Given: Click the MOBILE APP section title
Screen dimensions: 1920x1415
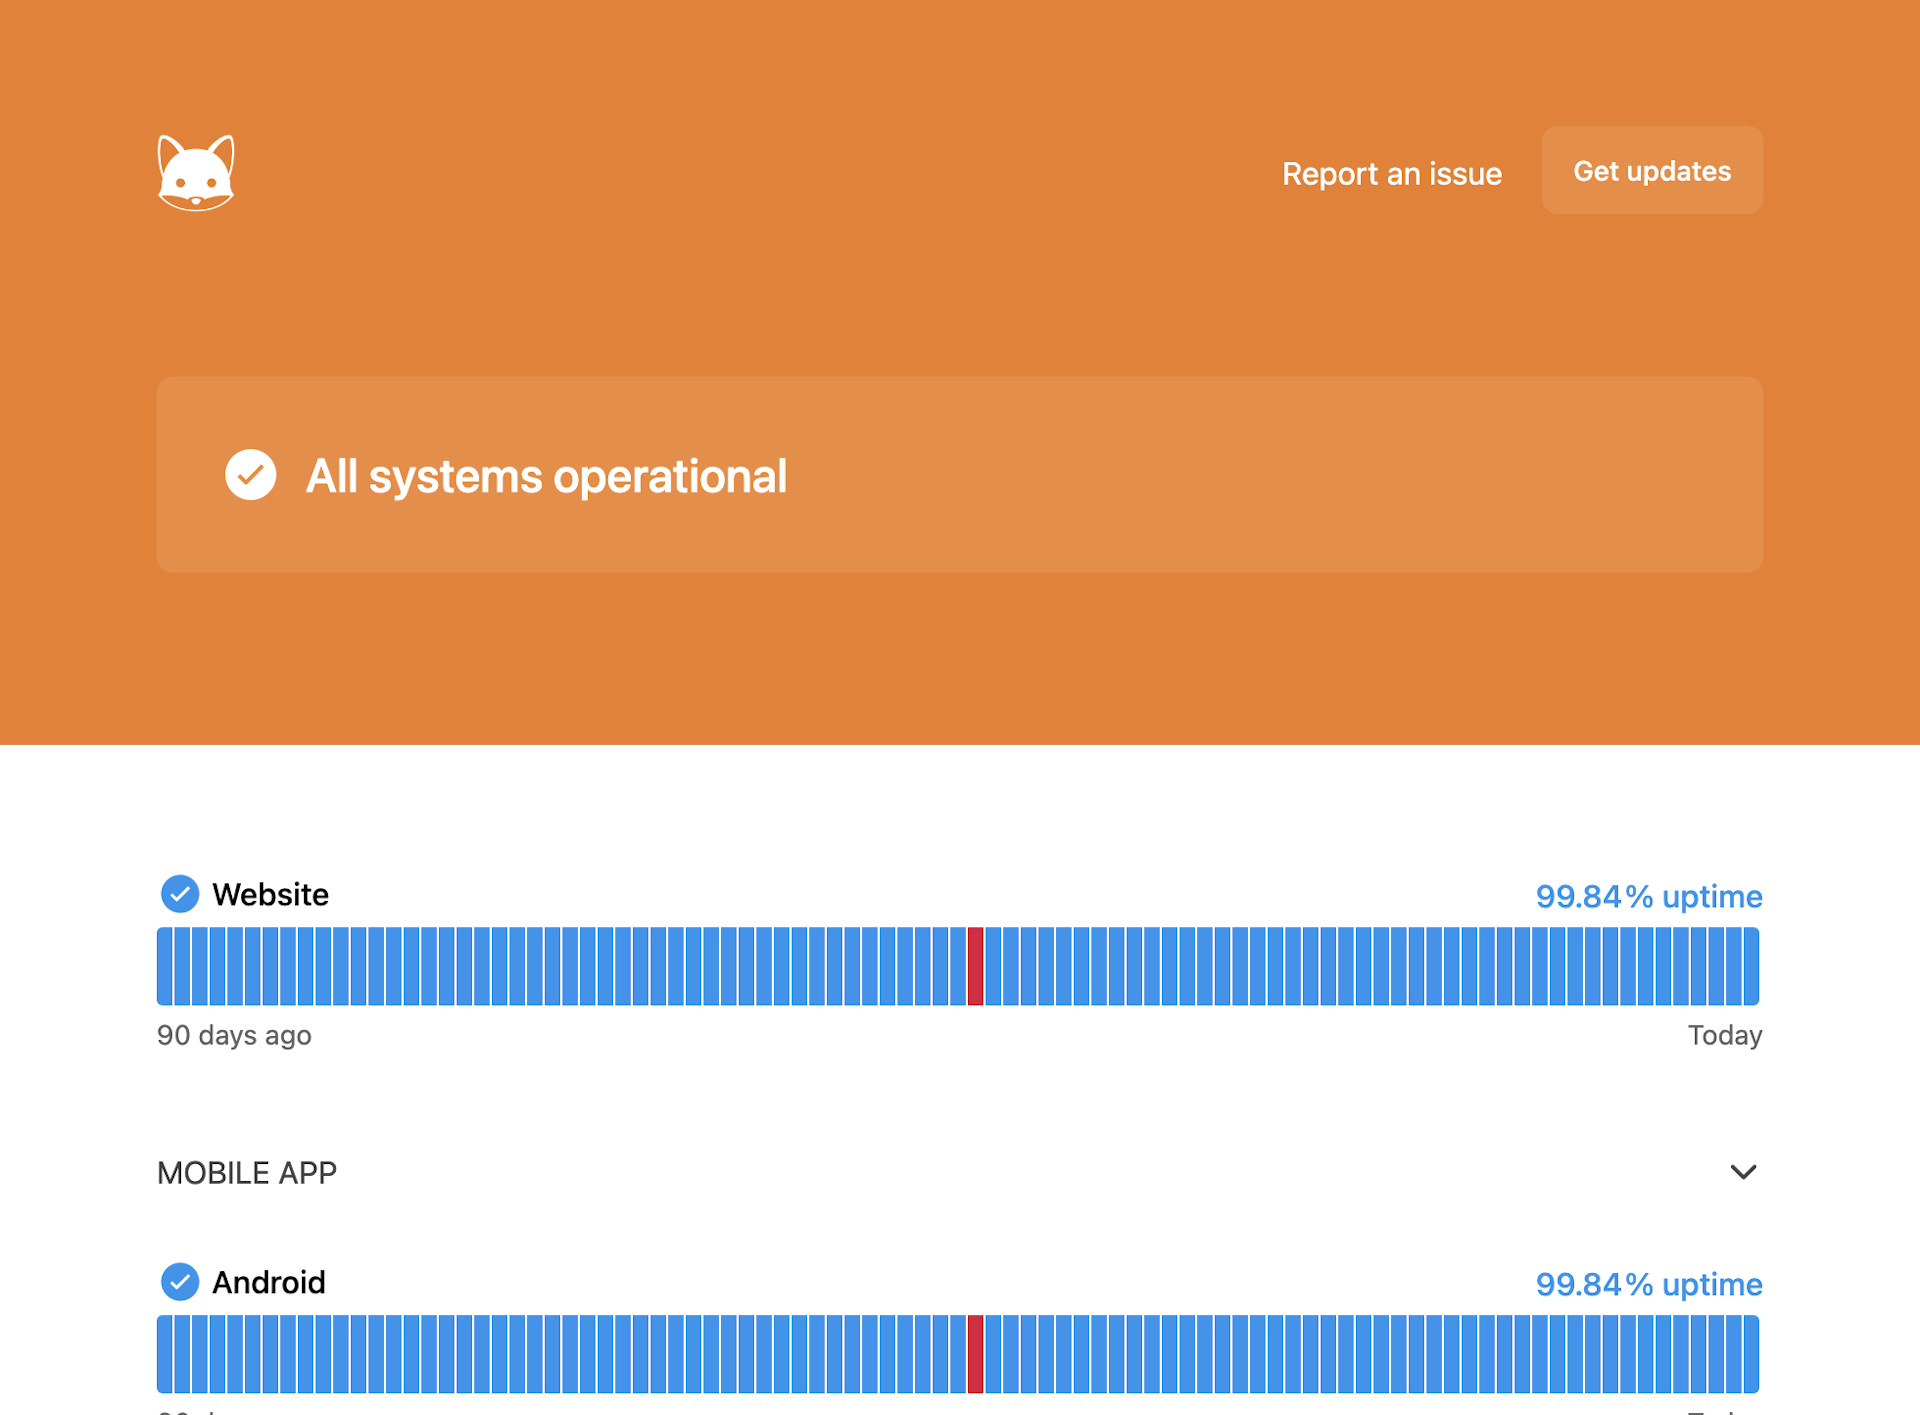Looking at the screenshot, I should pyautogui.click(x=247, y=1172).
